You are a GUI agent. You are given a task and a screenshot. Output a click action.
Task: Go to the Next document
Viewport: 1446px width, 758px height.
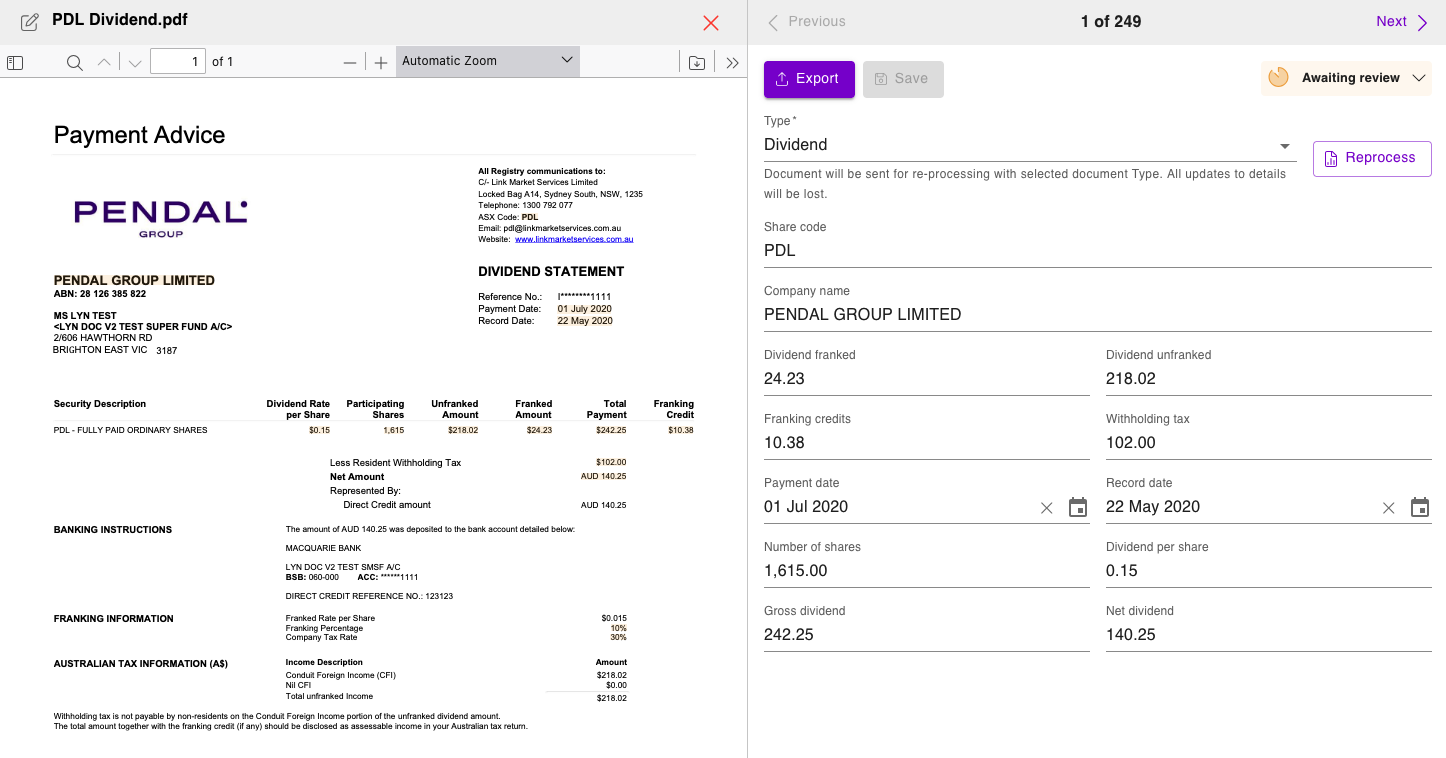[1402, 21]
